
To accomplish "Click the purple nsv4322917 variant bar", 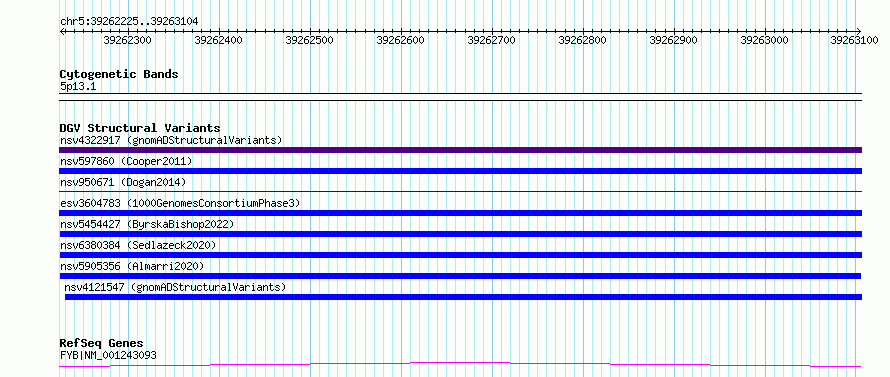I will (460, 150).
